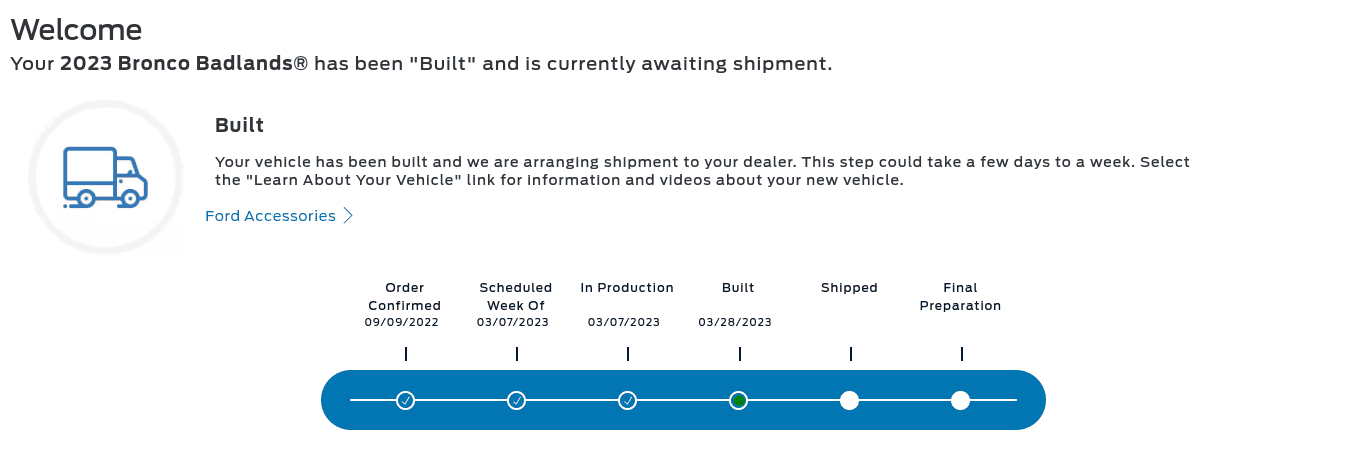1359x456 pixels.
Task: Click the white Shipped step circle
Action: pyautogui.click(x=849, y=400)
